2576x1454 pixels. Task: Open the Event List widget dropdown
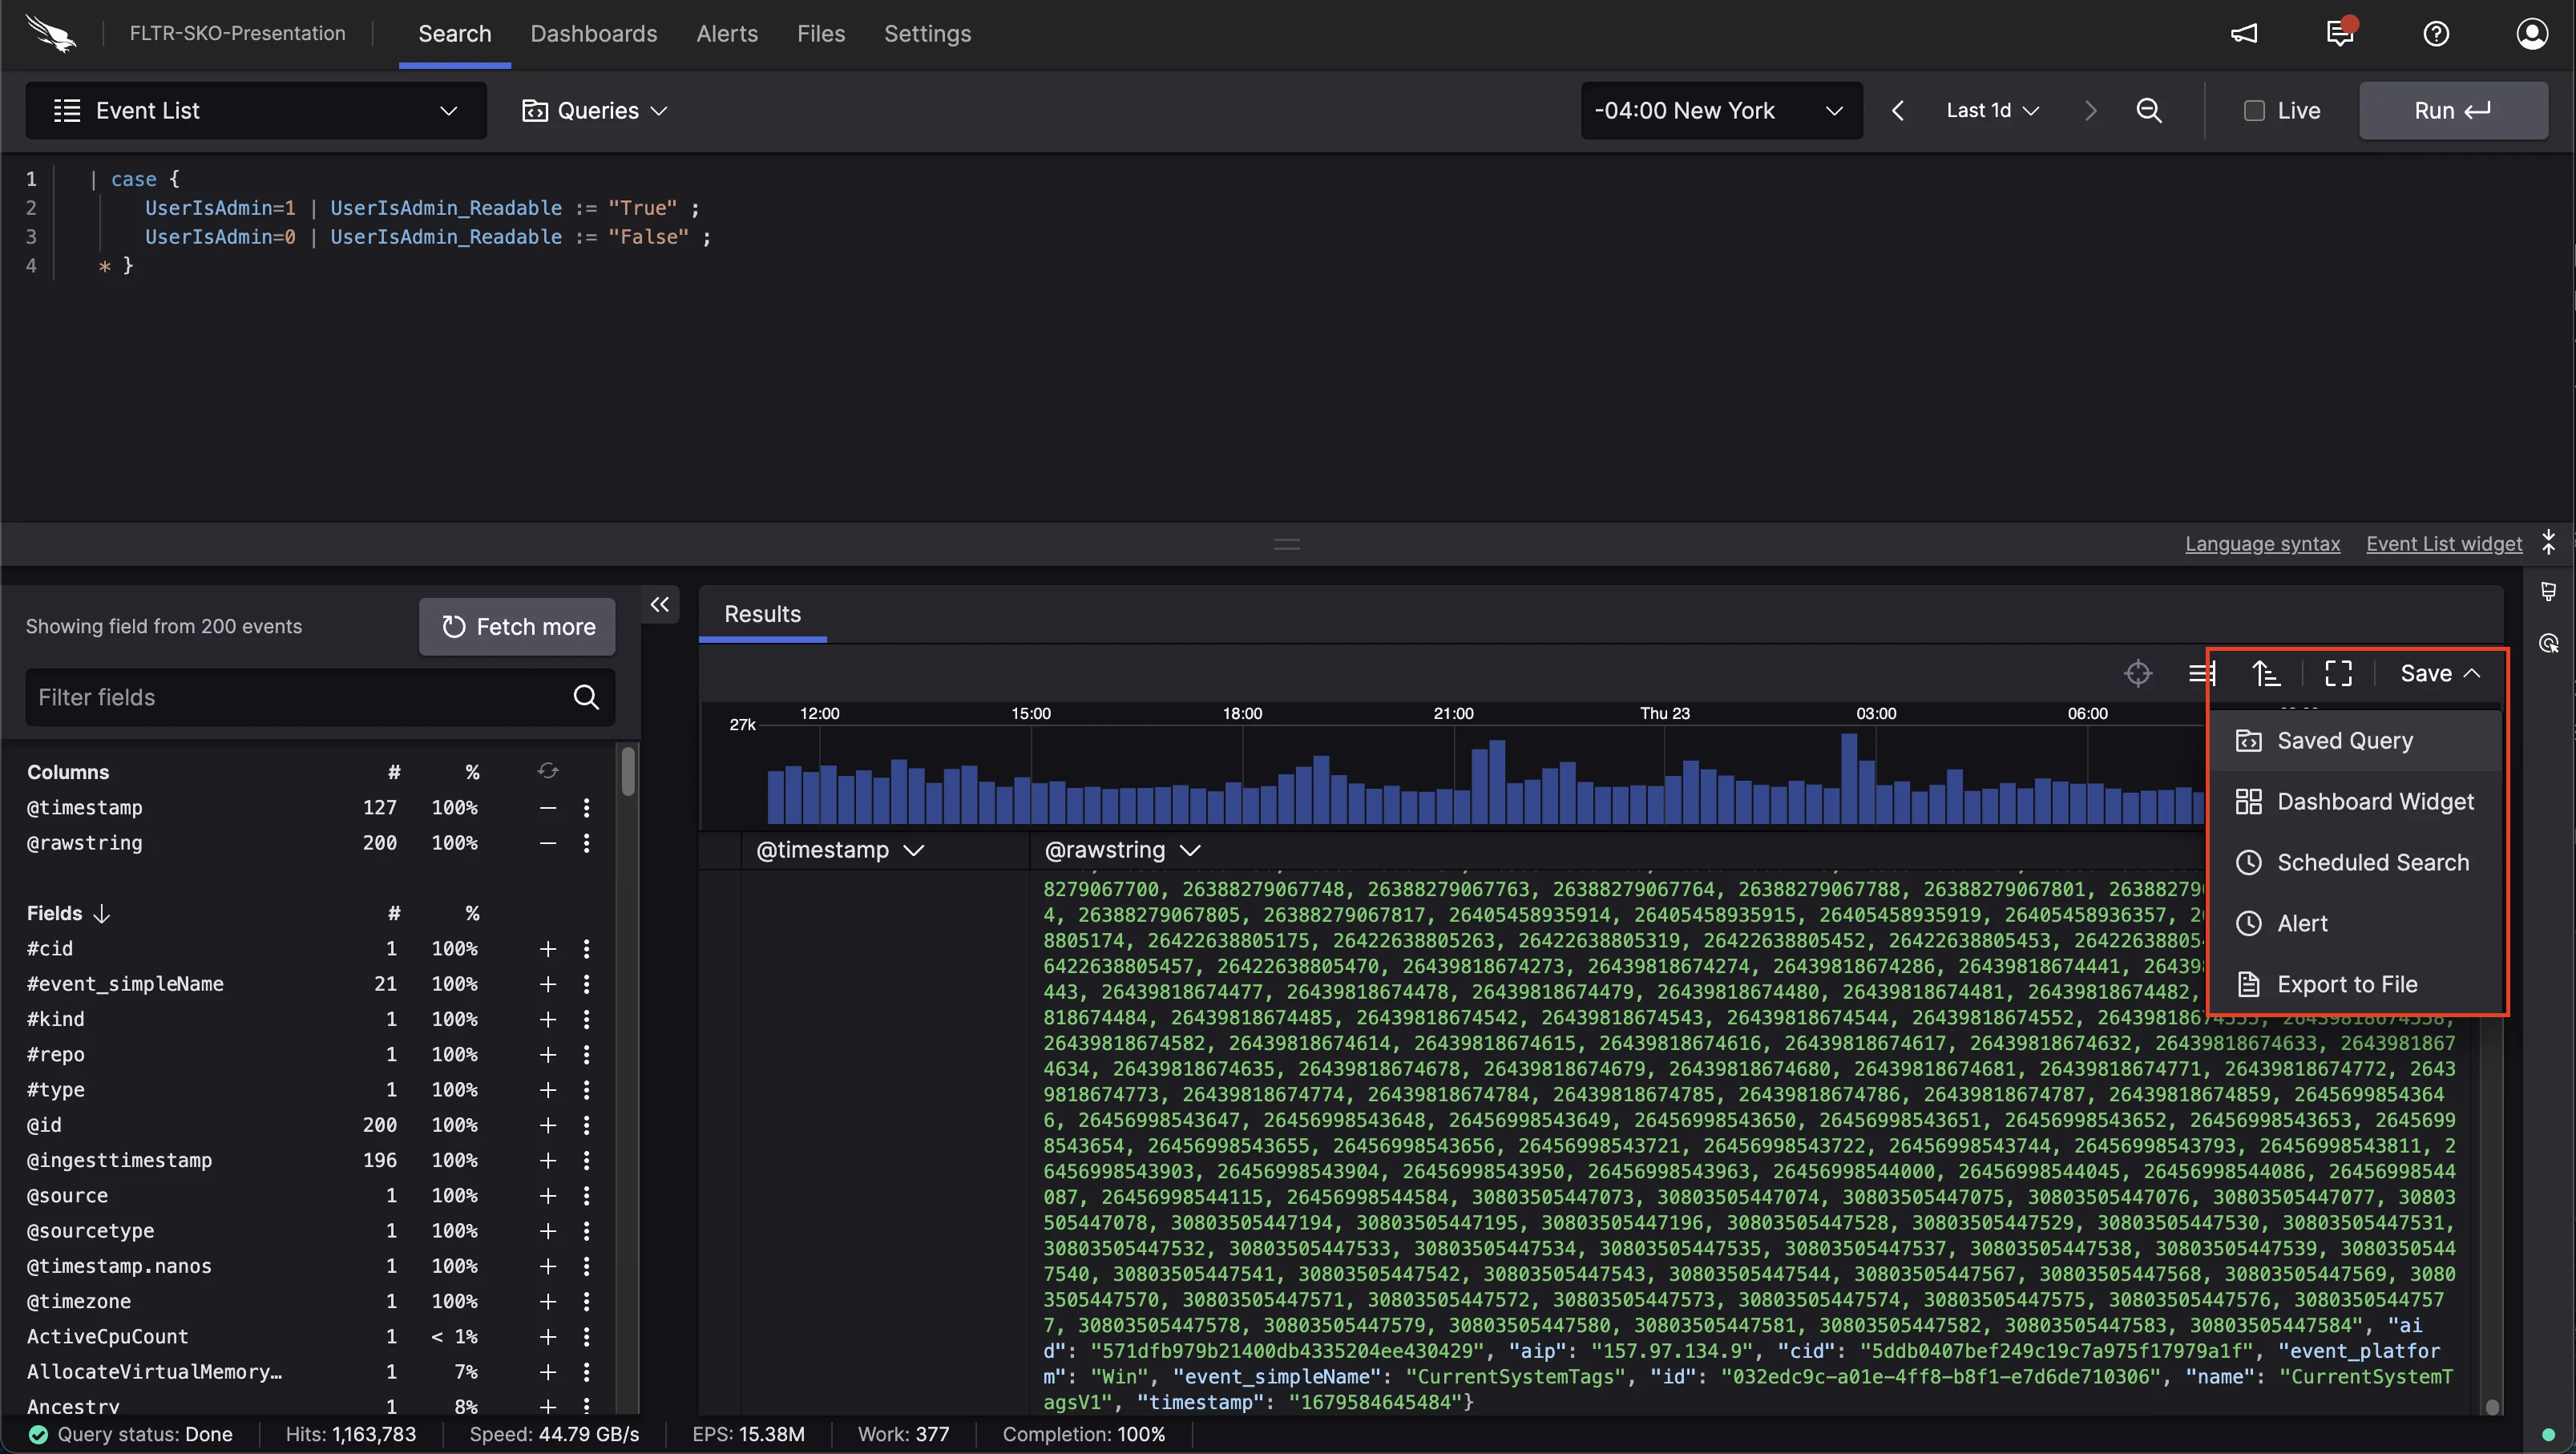pos(256,110)
